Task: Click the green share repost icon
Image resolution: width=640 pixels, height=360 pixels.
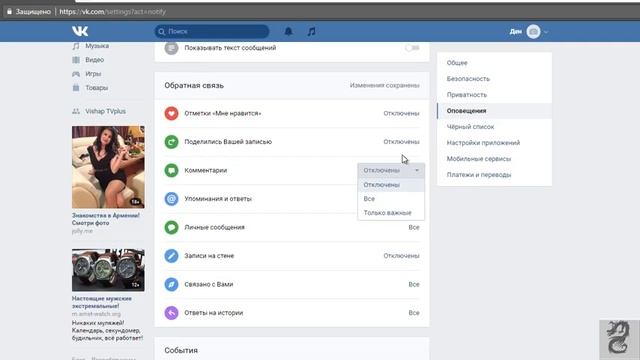Action: pyautogui.click(x=171, y=142)
